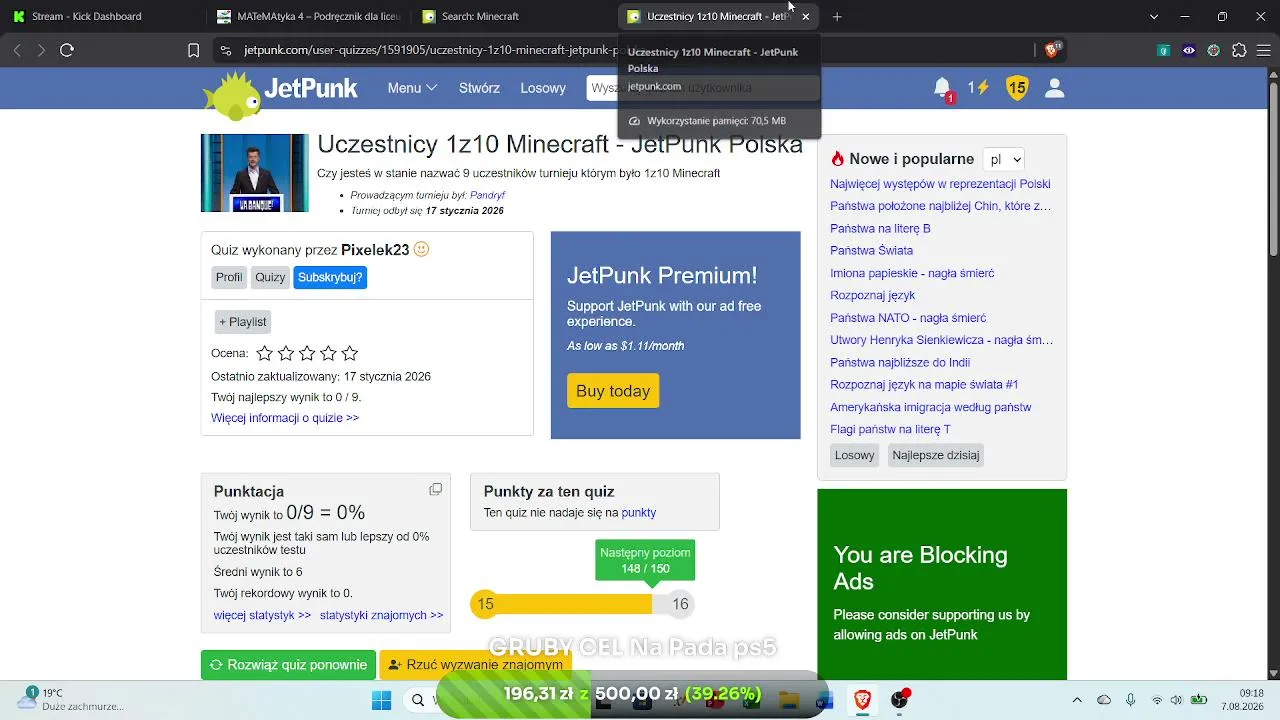
Task: Click Rozwiąż quiz ponownie button
Action: (288, 665)
